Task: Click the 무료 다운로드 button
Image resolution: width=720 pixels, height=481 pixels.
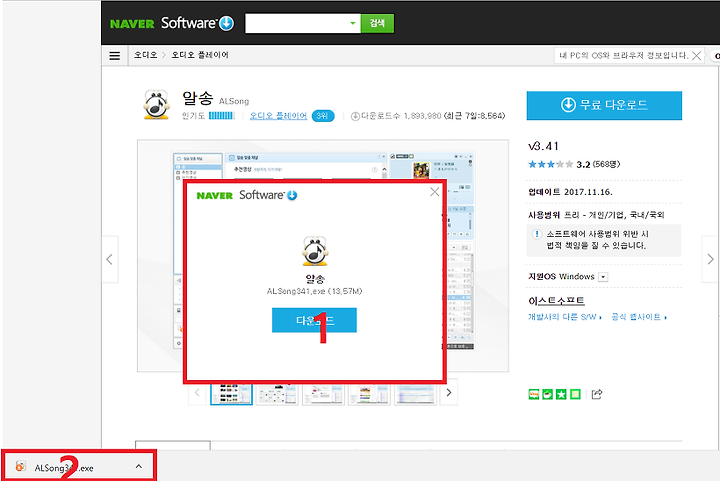Action: tap(604, 105)
